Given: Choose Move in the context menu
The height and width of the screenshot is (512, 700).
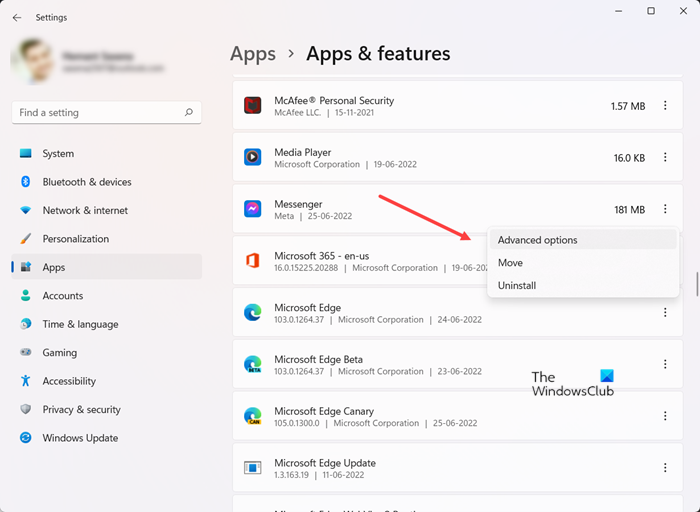Looking at the screenshot, I should pos(583,262).
